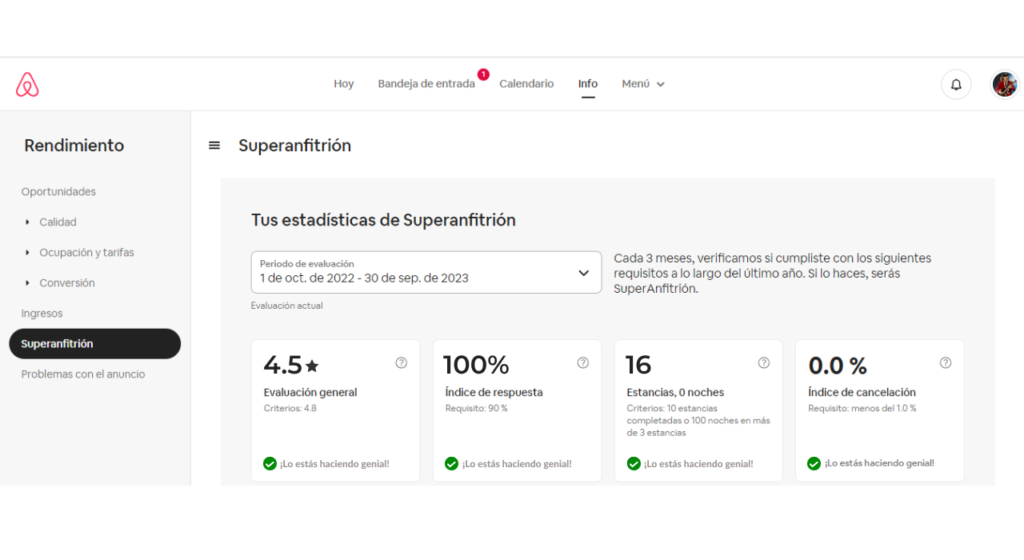Click help icon on Estancias card
Image resolution: width=1024 pixels, height=560 pixels.
click(764, 363)
